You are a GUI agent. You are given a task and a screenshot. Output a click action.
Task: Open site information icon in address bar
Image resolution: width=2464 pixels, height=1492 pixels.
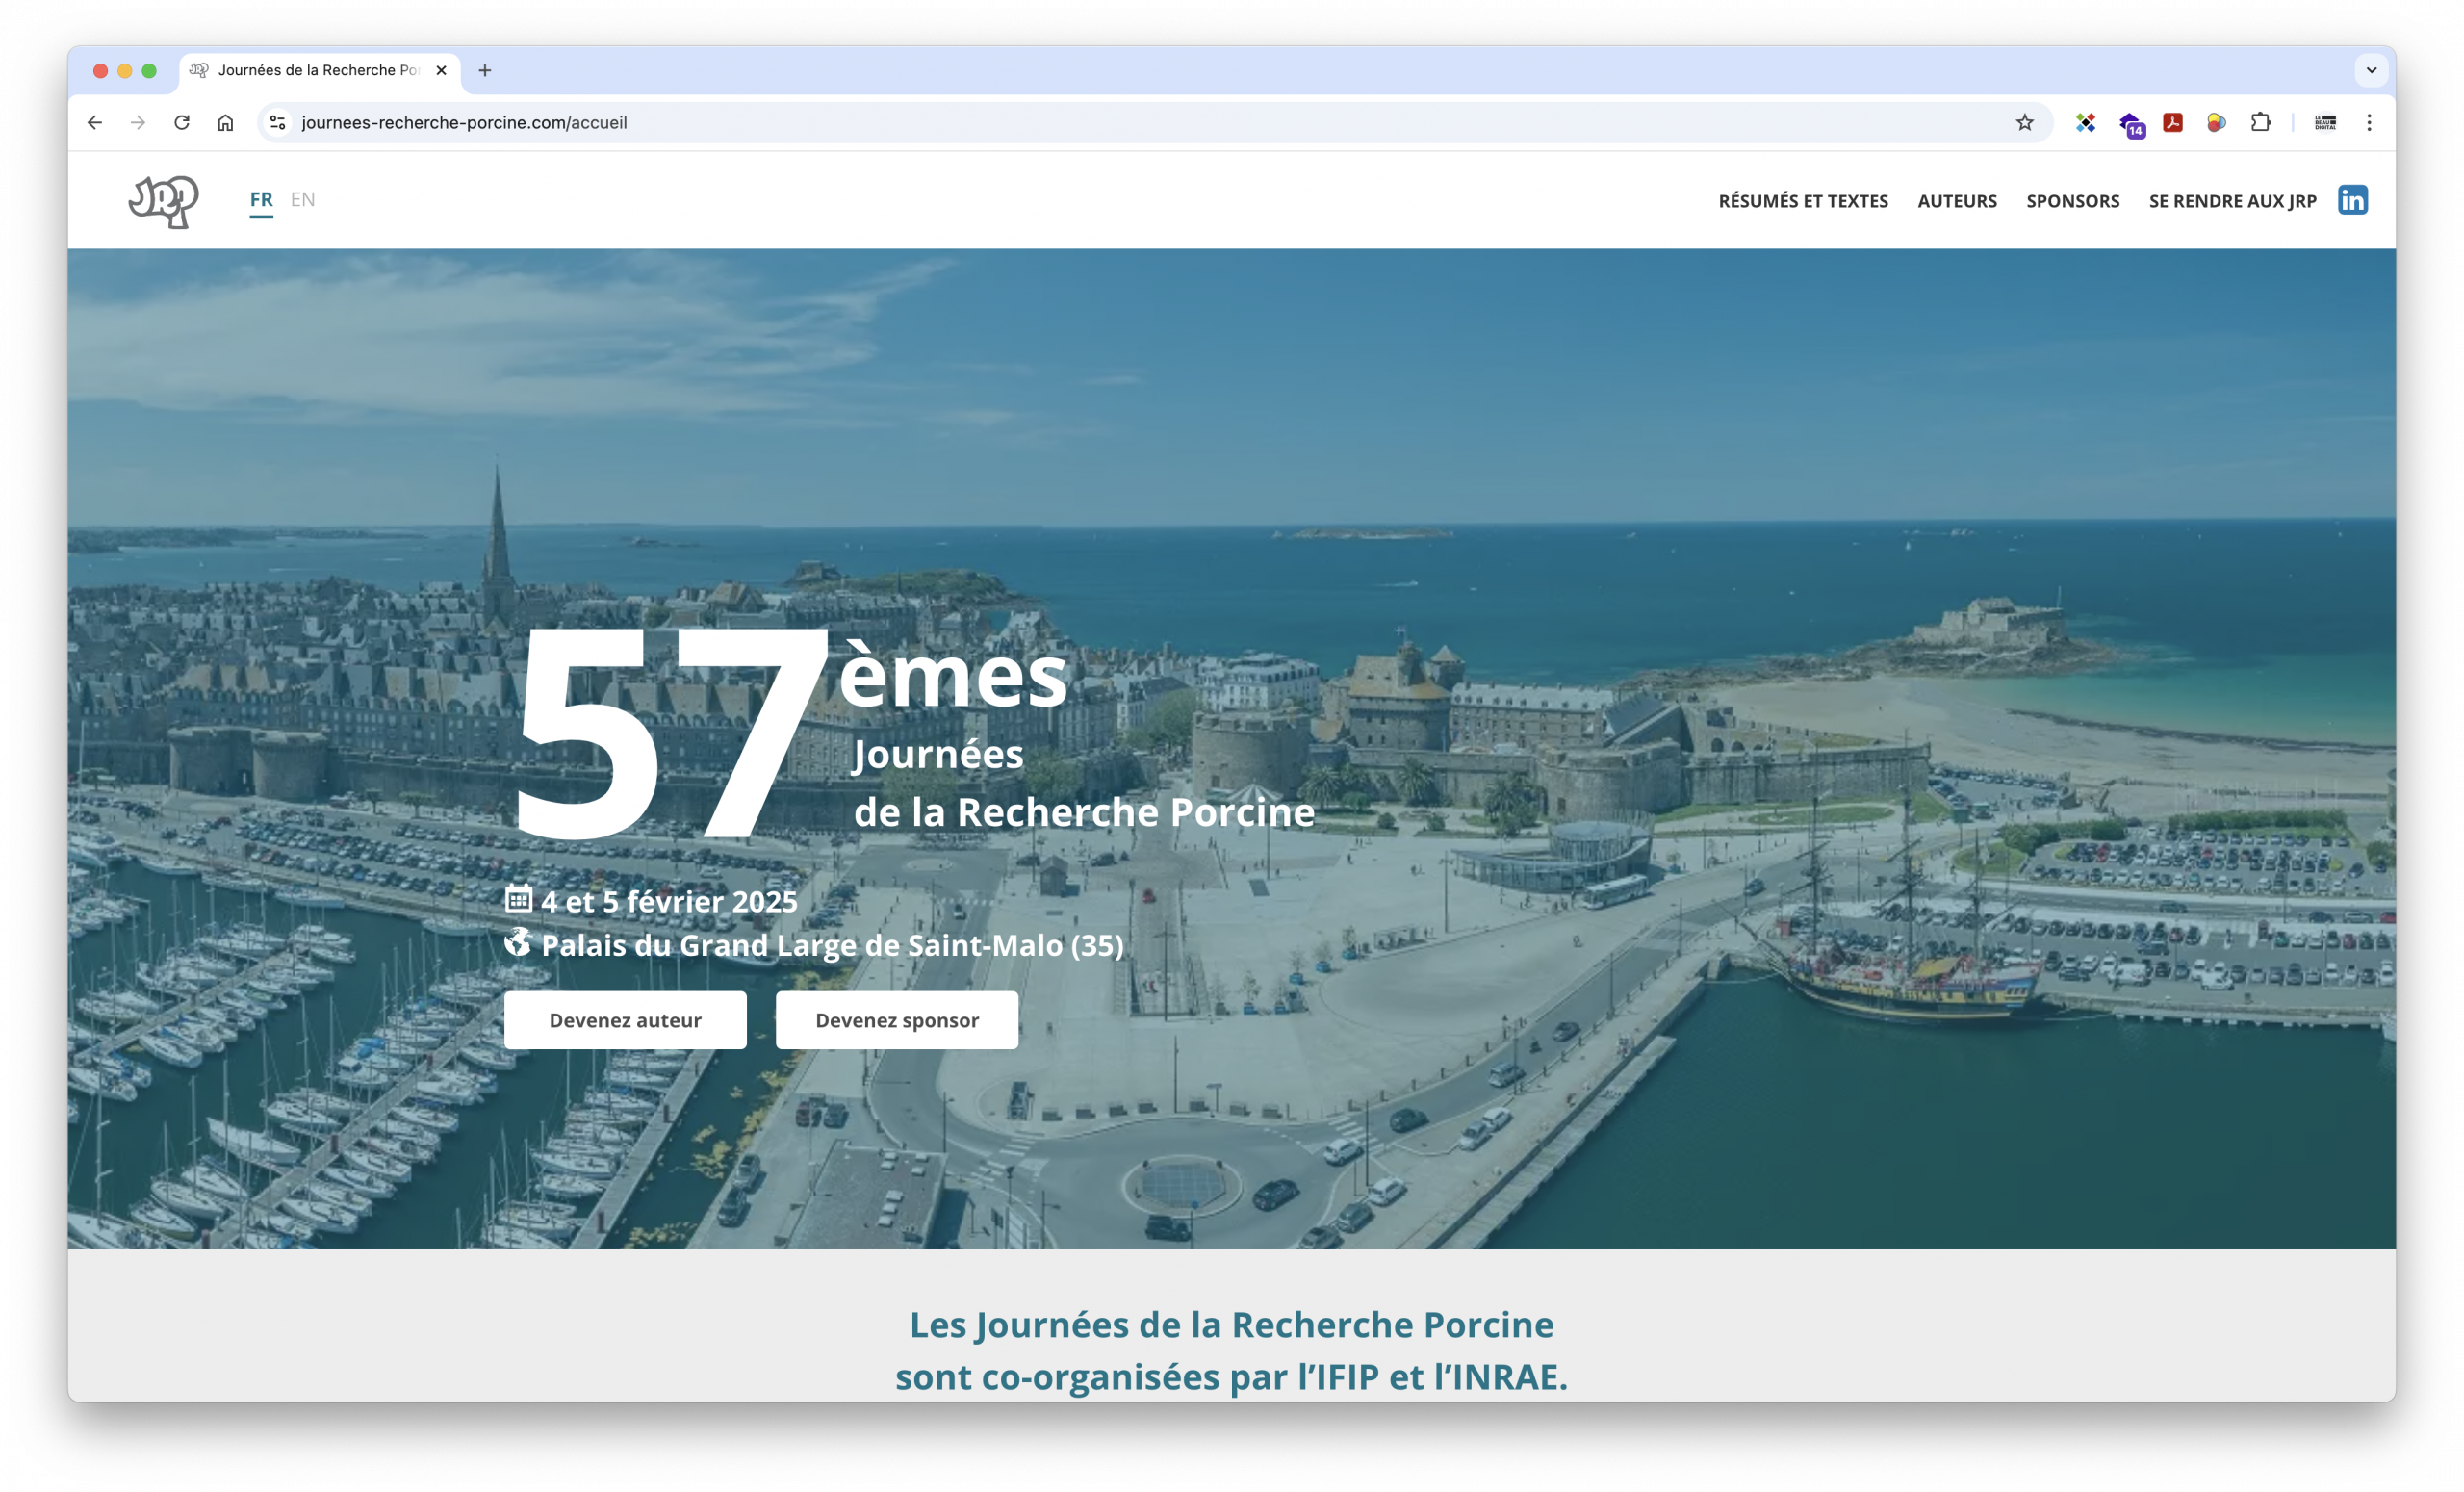[x=278, y=123]
